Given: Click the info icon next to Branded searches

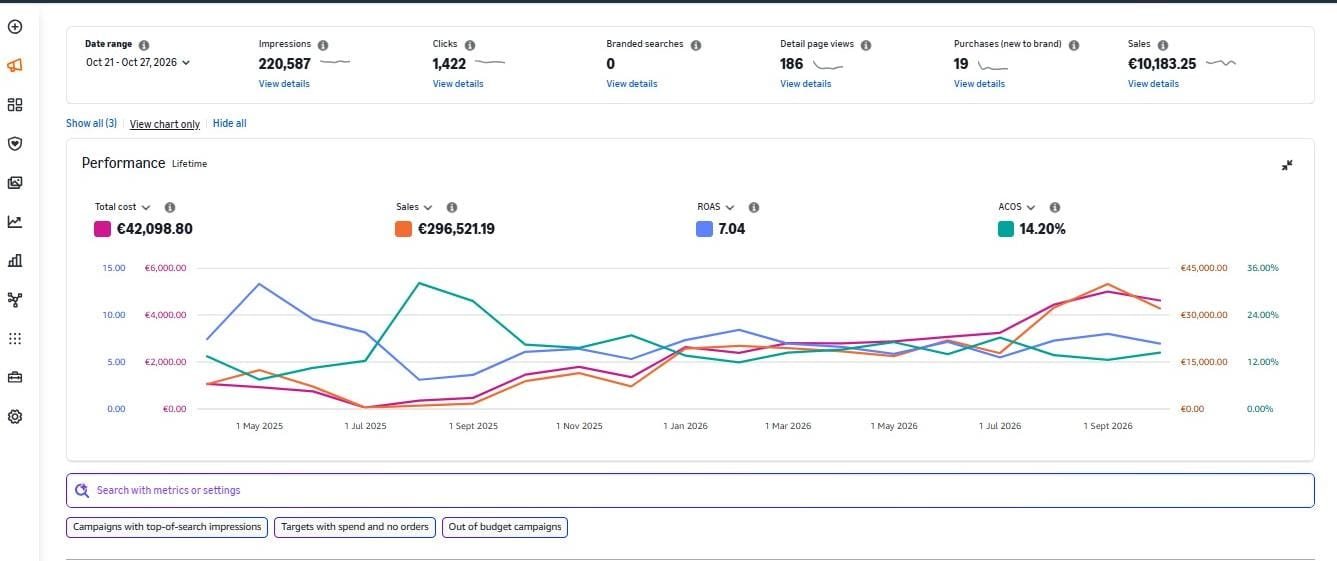Looking at the screenshot, I should click(x=696, y=45).
